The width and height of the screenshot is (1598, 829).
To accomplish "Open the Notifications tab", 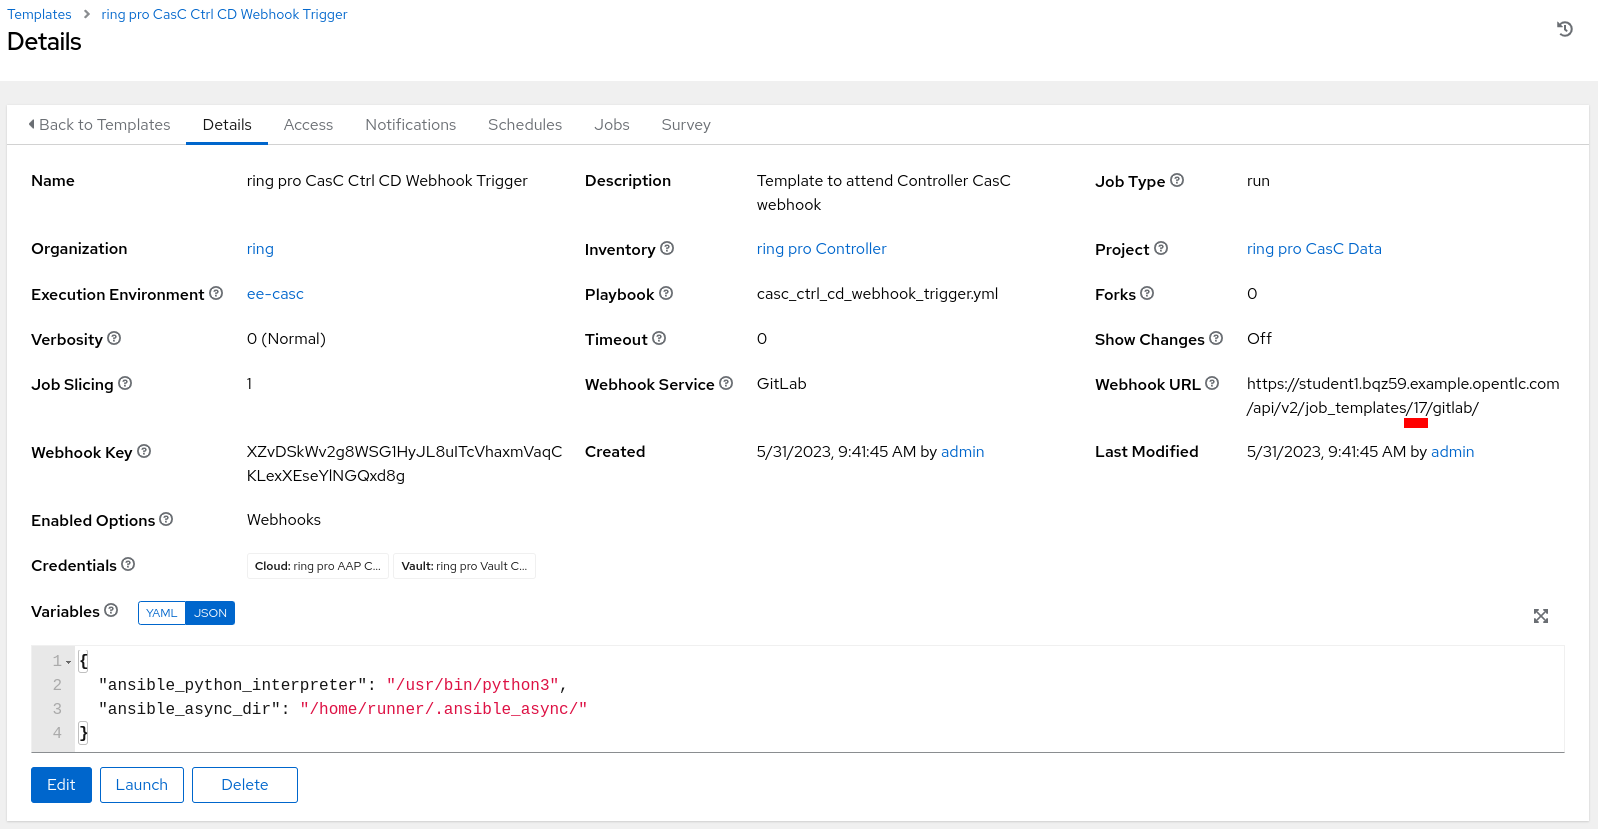I will pos(410,125).
